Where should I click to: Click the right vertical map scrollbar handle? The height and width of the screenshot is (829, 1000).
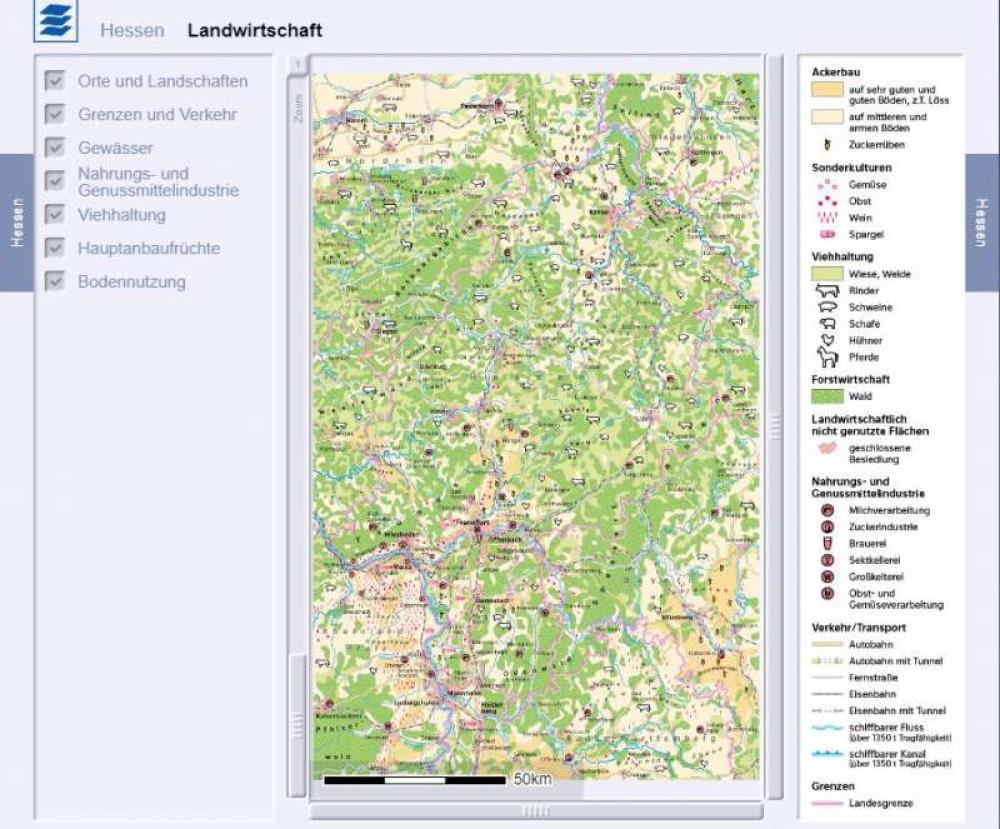[x=775, y=427]
